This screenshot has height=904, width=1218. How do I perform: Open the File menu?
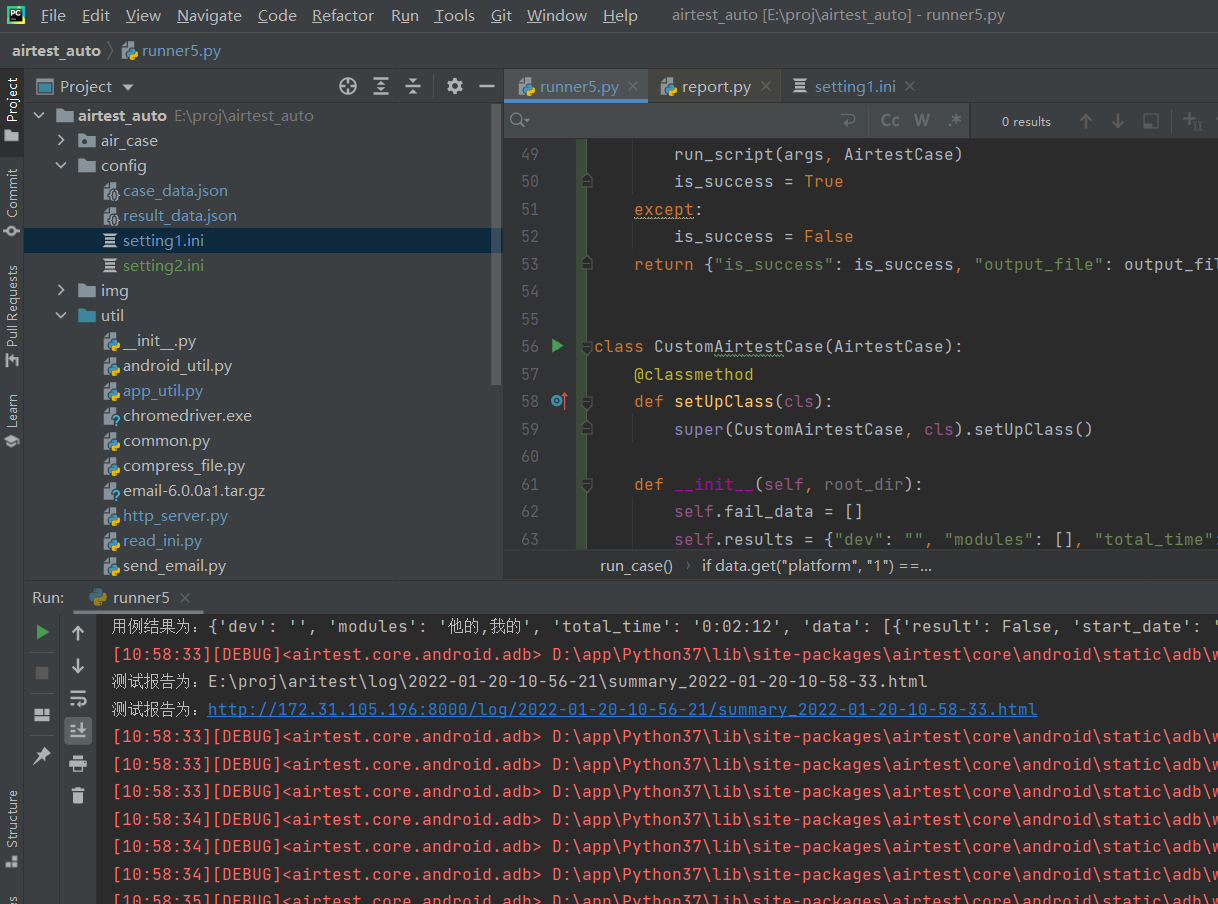(x=53, y=16)
